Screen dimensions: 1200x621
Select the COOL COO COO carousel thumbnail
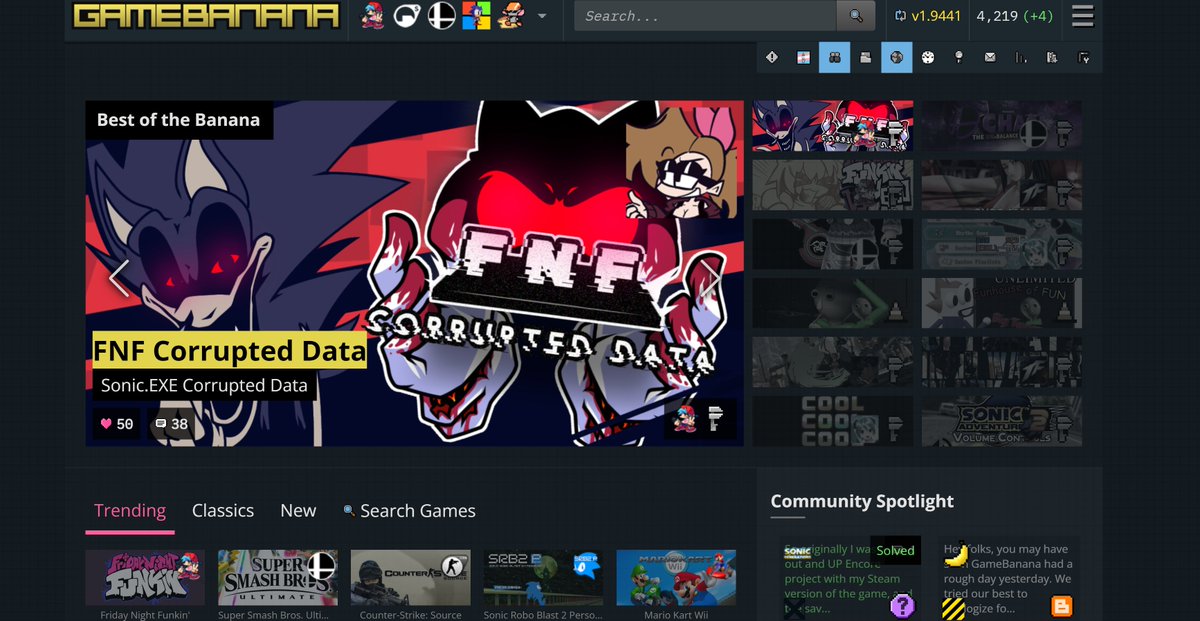point(833,421)
